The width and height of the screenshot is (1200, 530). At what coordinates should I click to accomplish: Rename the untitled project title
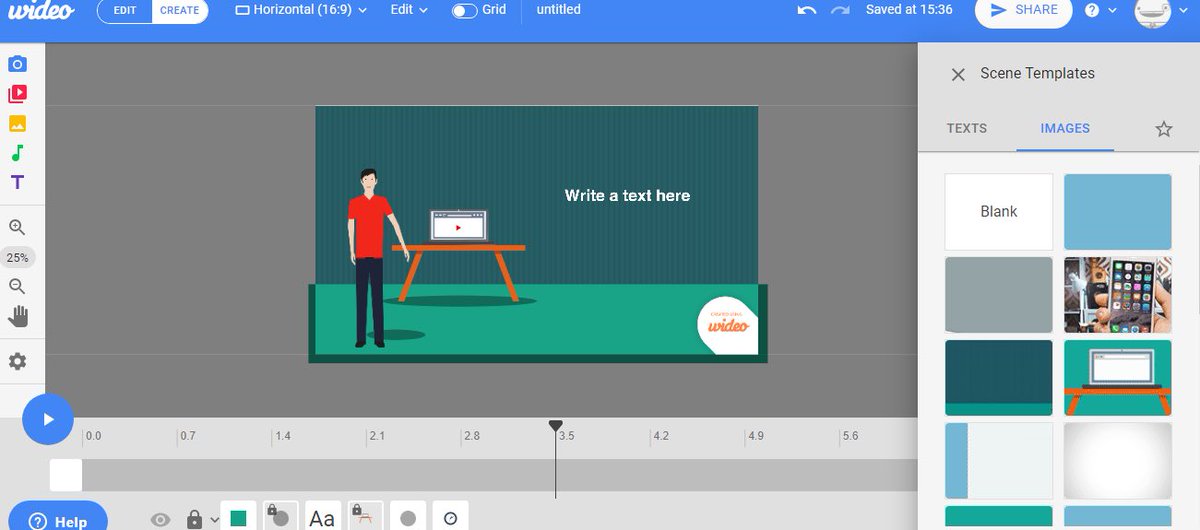tap(559, 10)
